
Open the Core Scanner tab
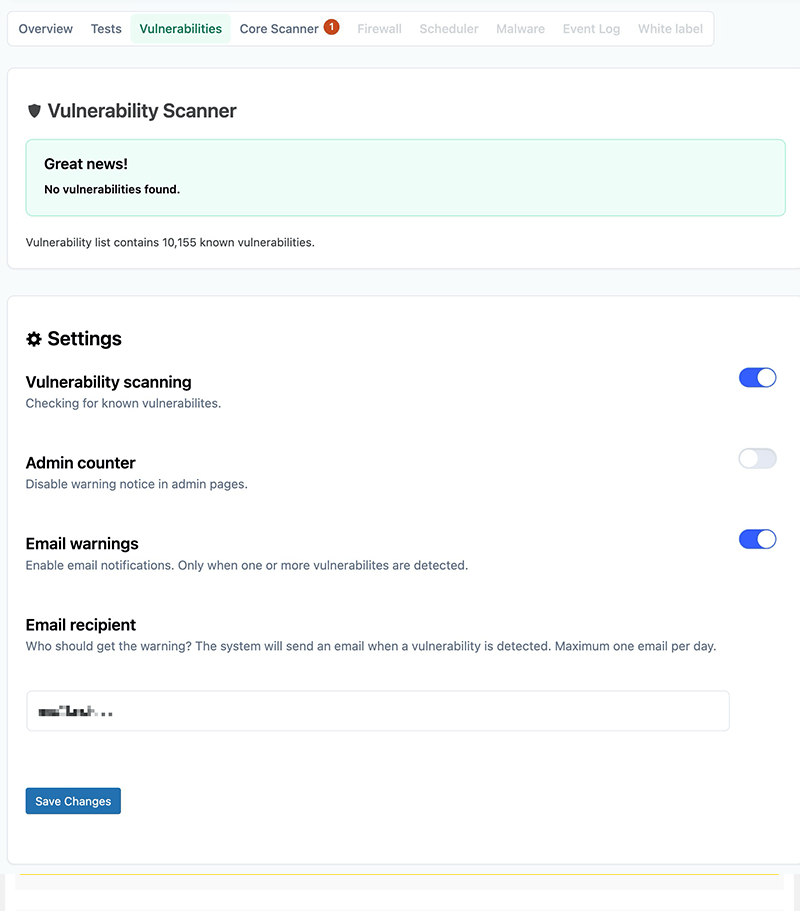[279, 29]
